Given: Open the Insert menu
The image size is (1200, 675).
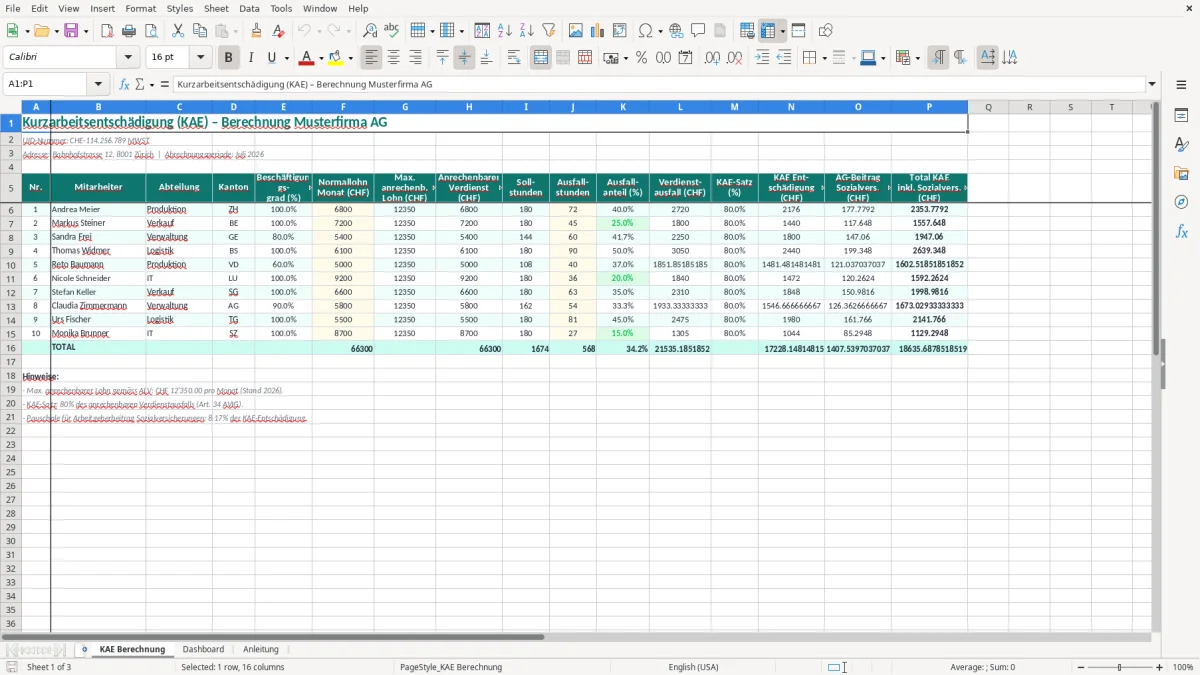Looking at the screenshot, I should click(x=102, y=8).
